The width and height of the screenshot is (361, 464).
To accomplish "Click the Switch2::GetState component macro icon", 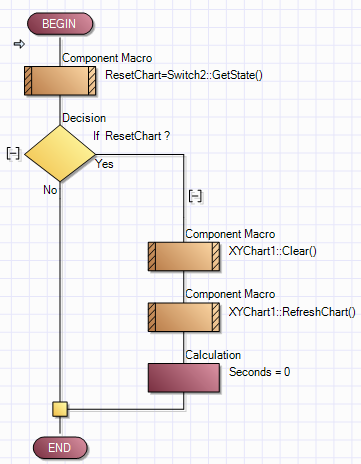I will click(x=60, y=81).
